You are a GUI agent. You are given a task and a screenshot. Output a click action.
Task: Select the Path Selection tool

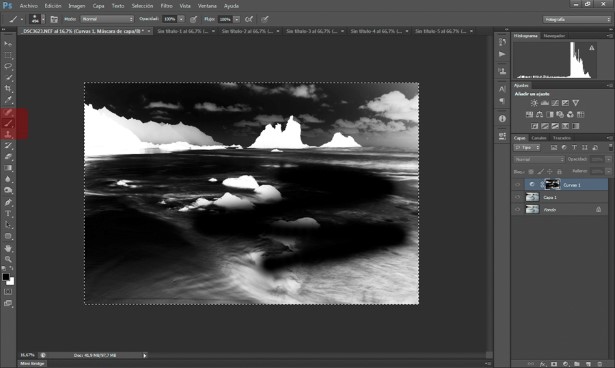point(8,225)
